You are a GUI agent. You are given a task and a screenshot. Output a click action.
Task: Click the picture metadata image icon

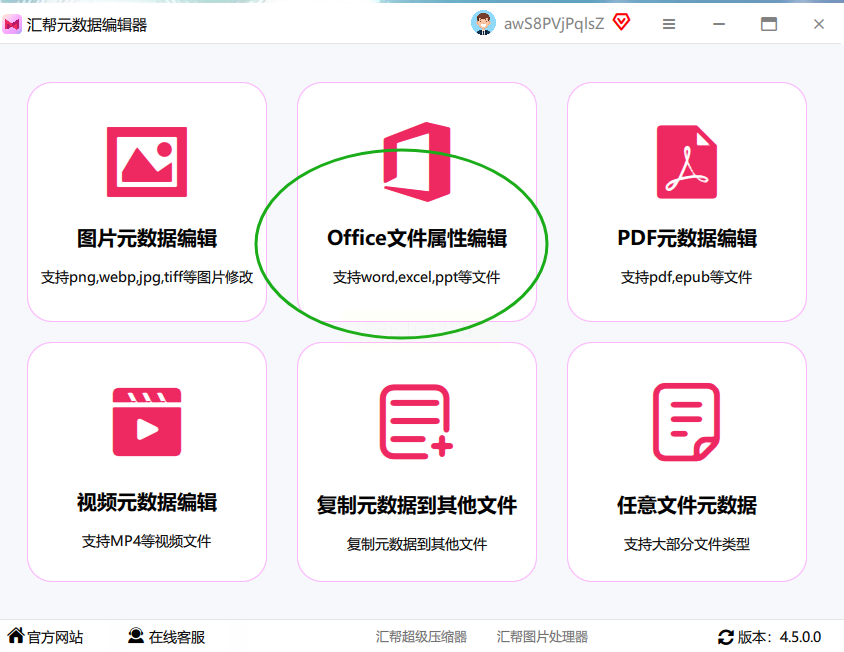(146, 162)
